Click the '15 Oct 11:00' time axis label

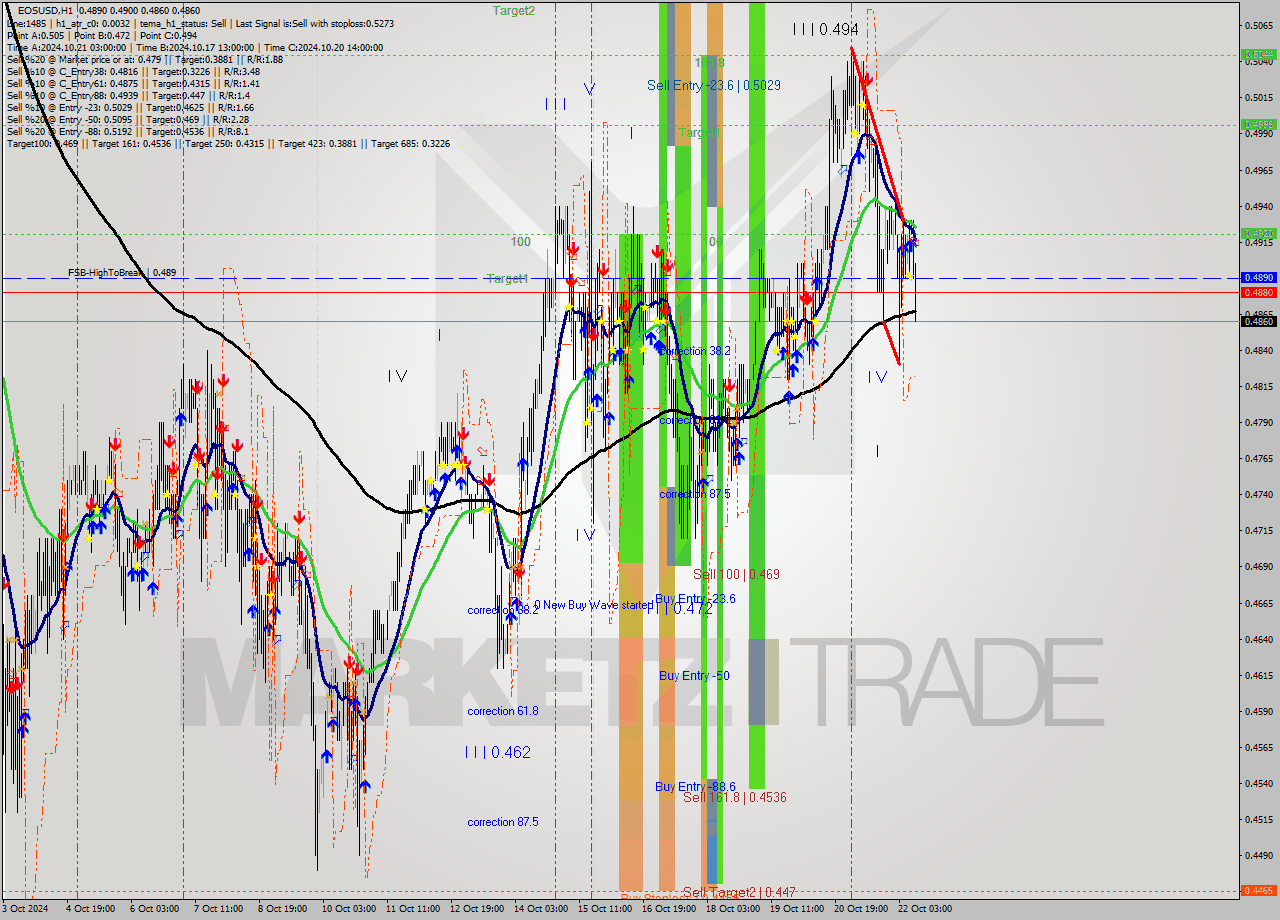pyautogui.click(x=604, y=909)
